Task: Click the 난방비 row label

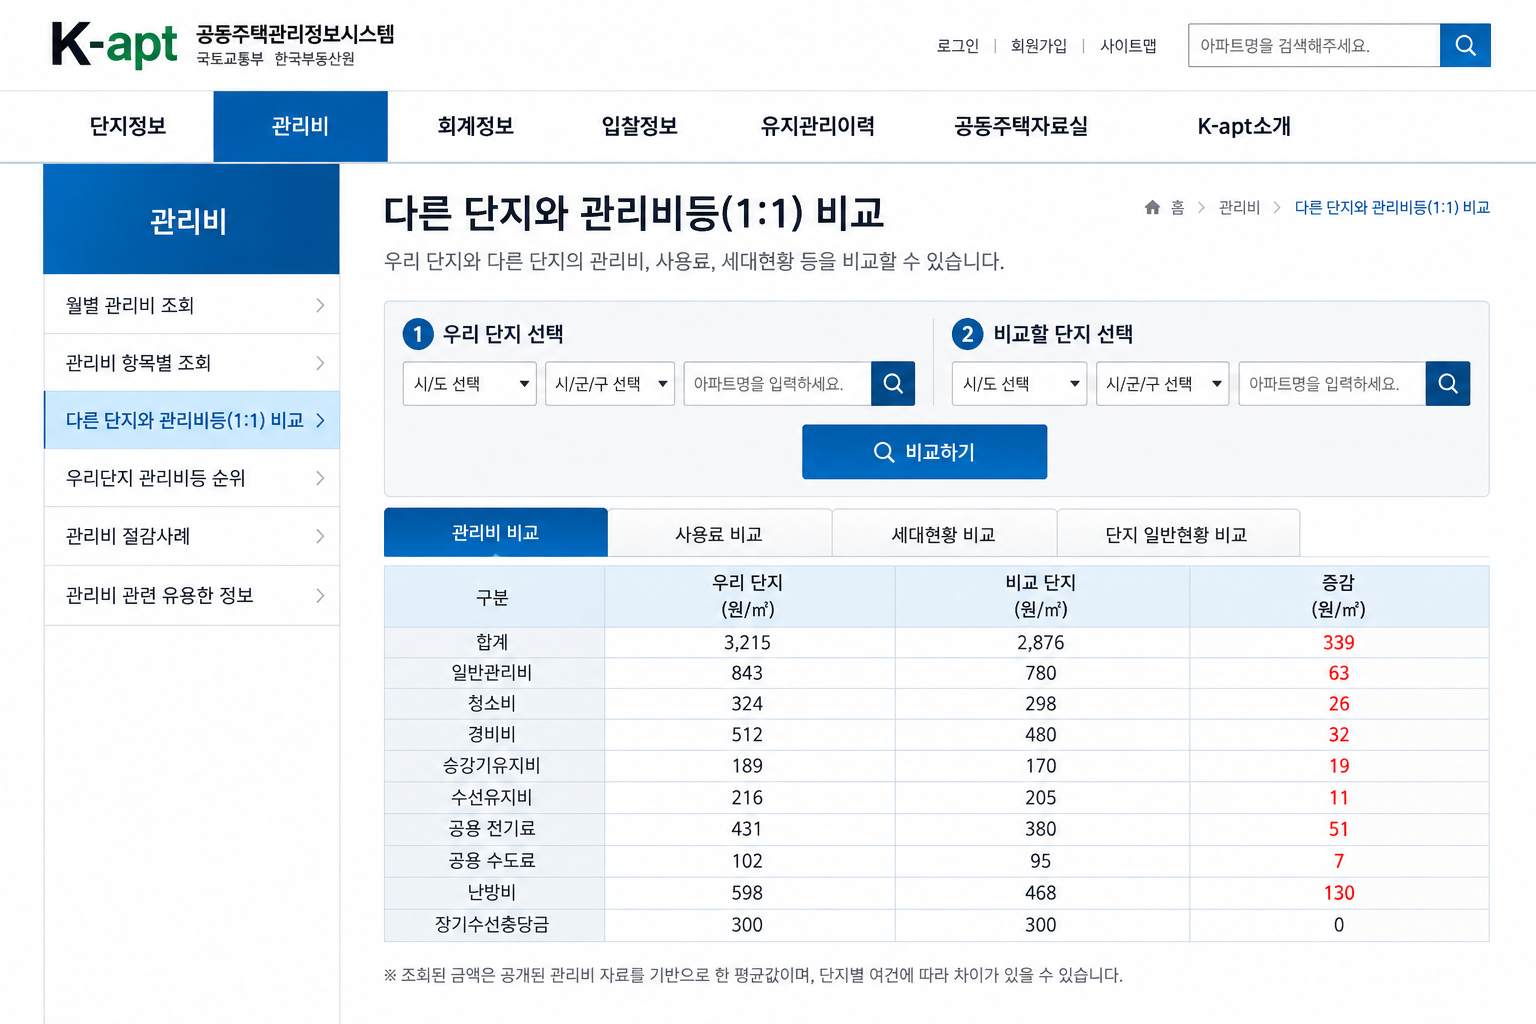Action: [492, 892]
